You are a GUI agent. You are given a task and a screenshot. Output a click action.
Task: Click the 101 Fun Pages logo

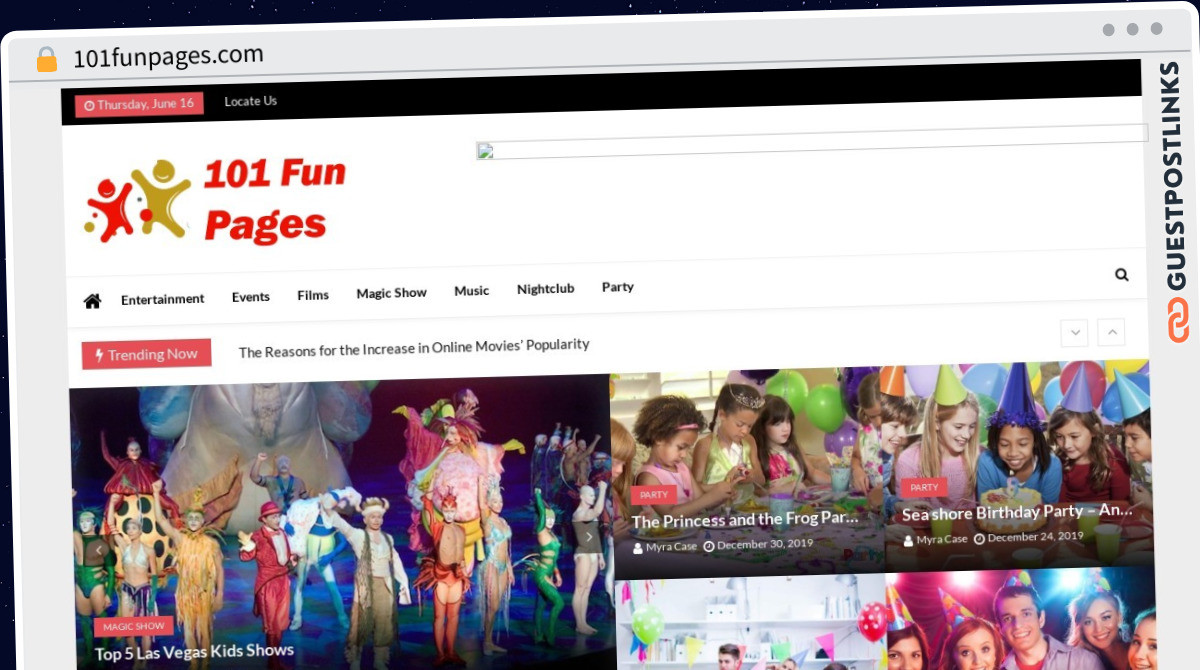click(215, 200)
